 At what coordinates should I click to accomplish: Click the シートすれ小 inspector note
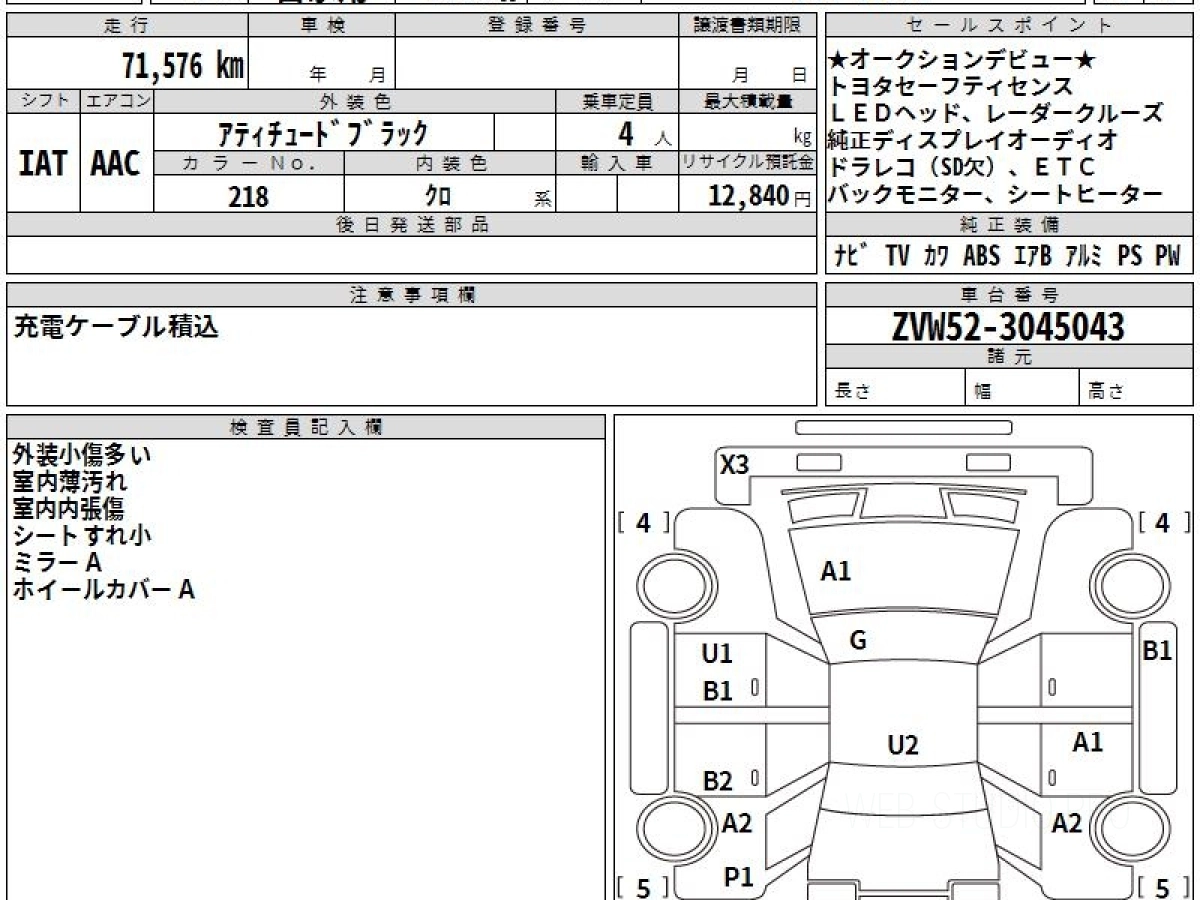(82, 535)
